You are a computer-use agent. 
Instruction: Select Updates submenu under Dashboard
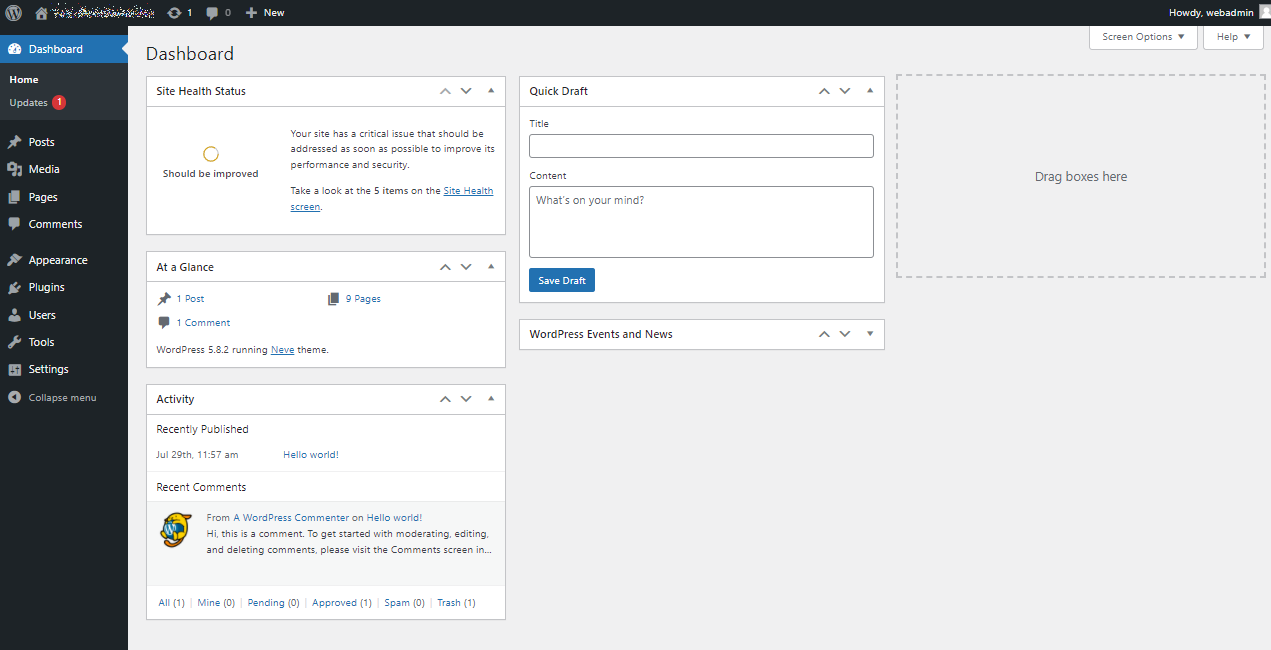28,103
